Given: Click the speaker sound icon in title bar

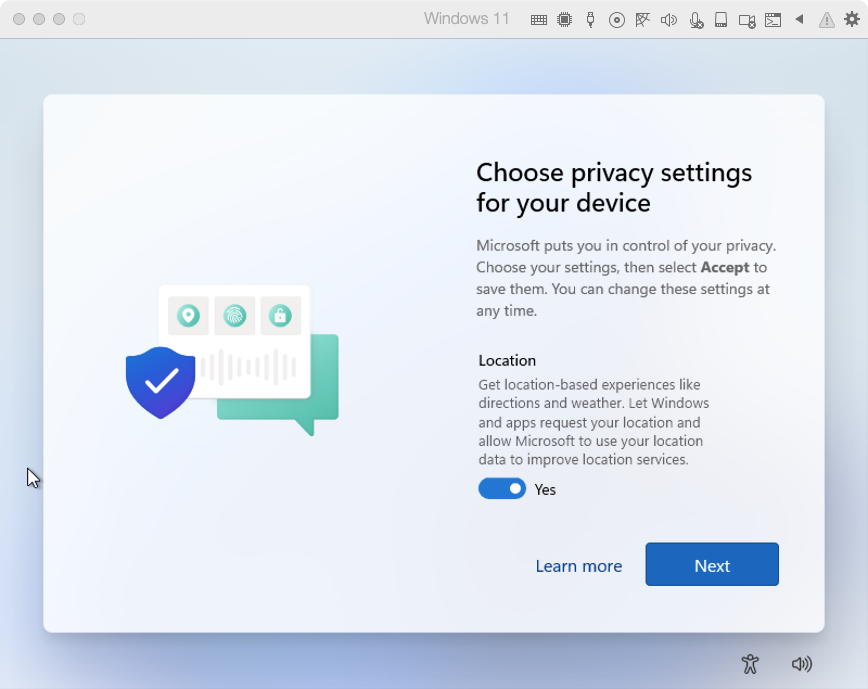Looking at the screenshot, I should tap(669, 20).
